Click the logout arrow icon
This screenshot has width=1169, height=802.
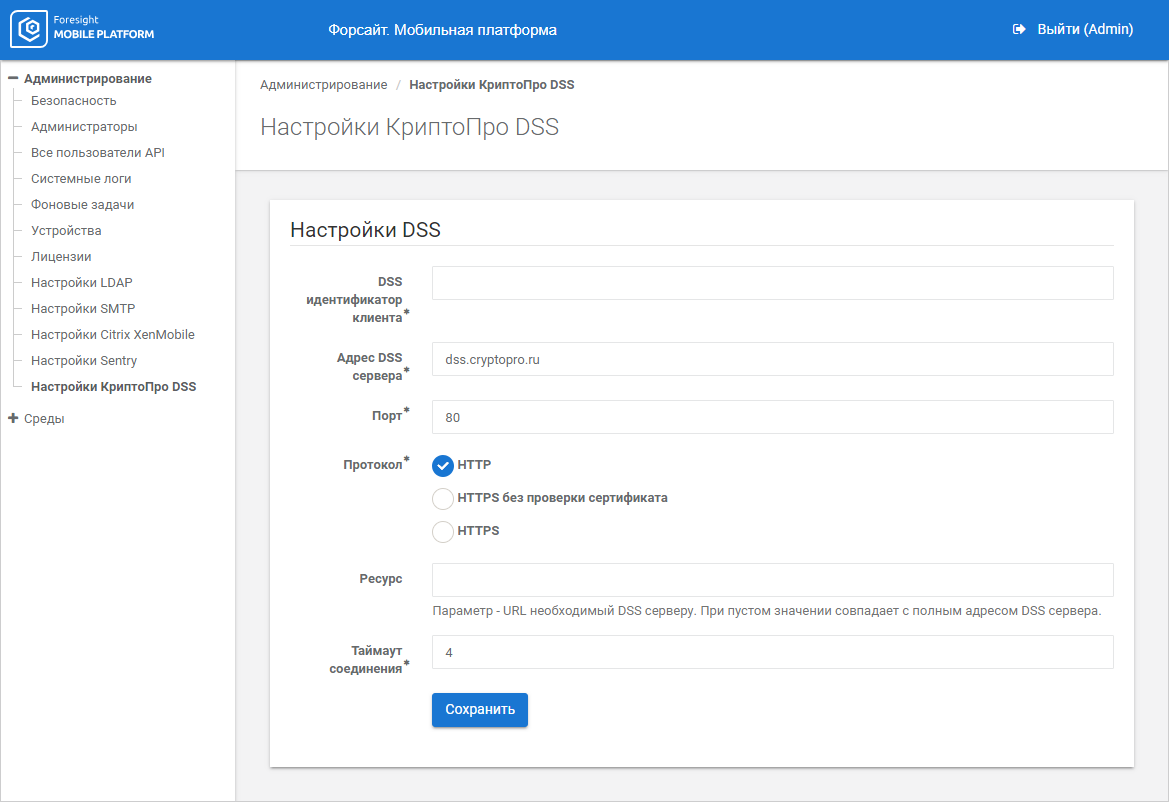click(x=1019, y=30)
